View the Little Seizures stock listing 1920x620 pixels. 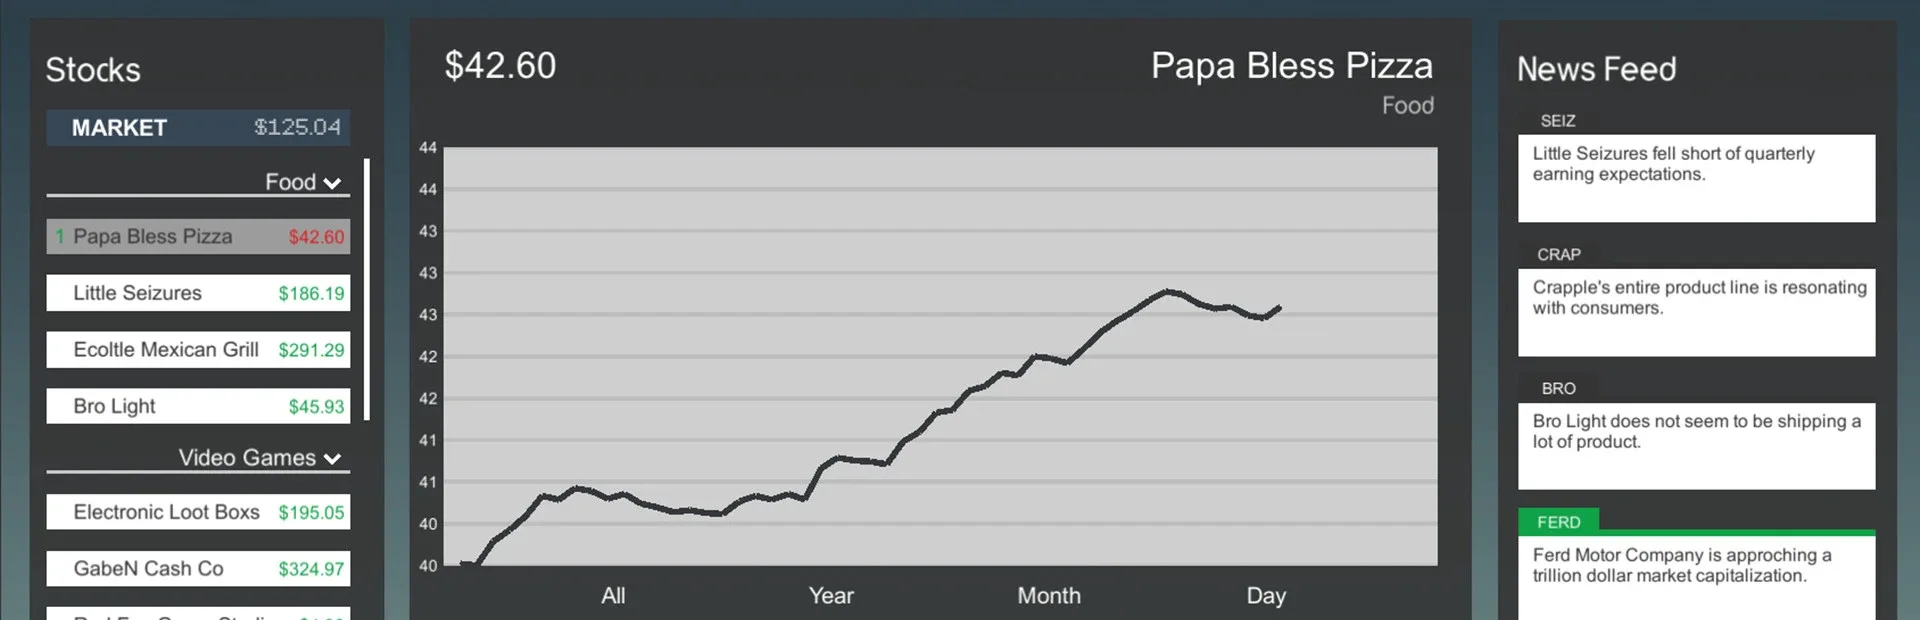click(x=197, y=293)
